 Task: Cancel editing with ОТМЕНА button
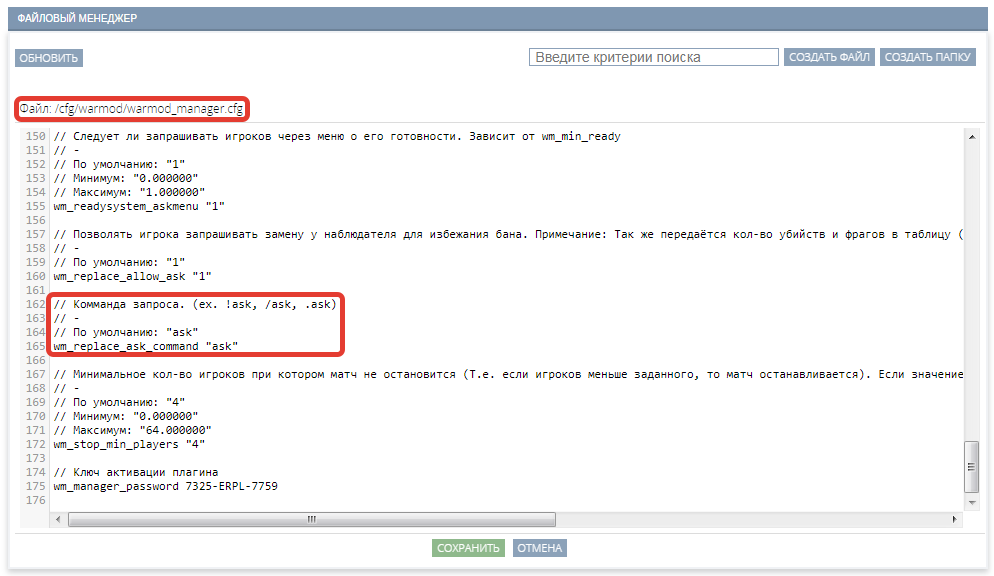(539, 548)
